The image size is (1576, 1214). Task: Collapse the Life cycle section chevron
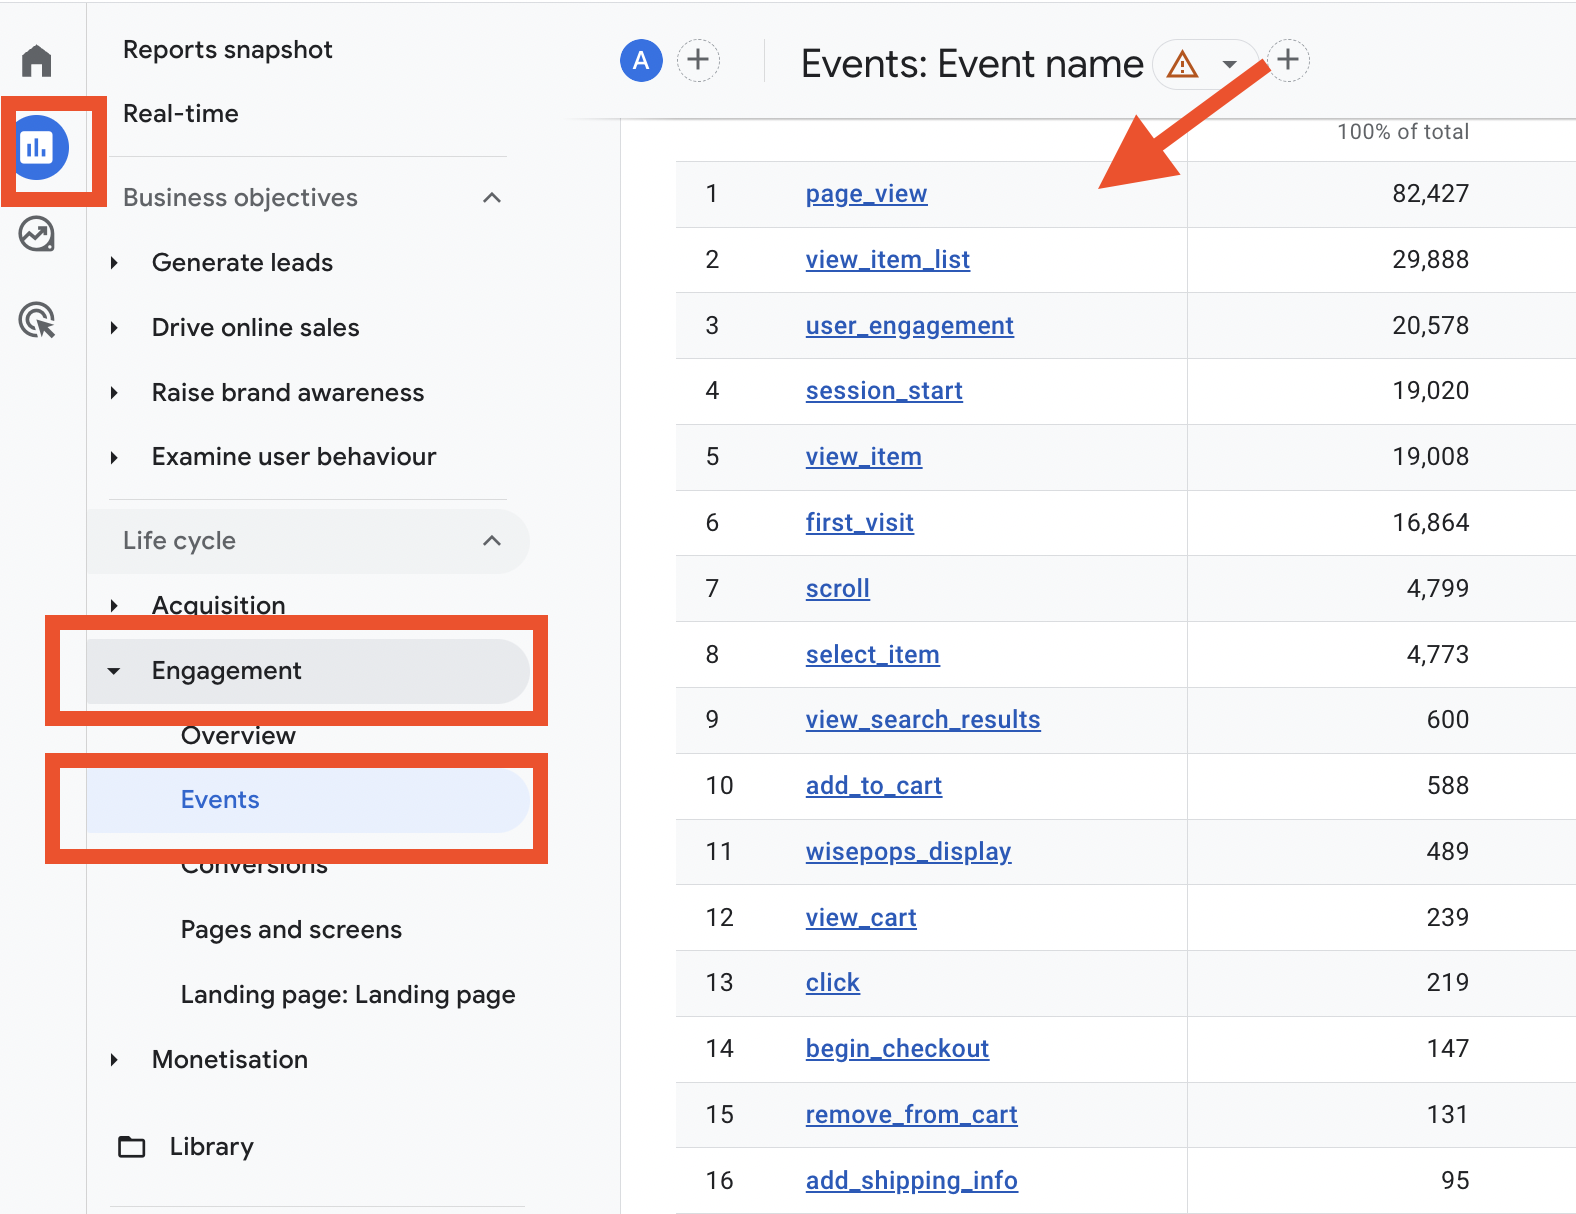pyautogui.click(x=491, y=541)
